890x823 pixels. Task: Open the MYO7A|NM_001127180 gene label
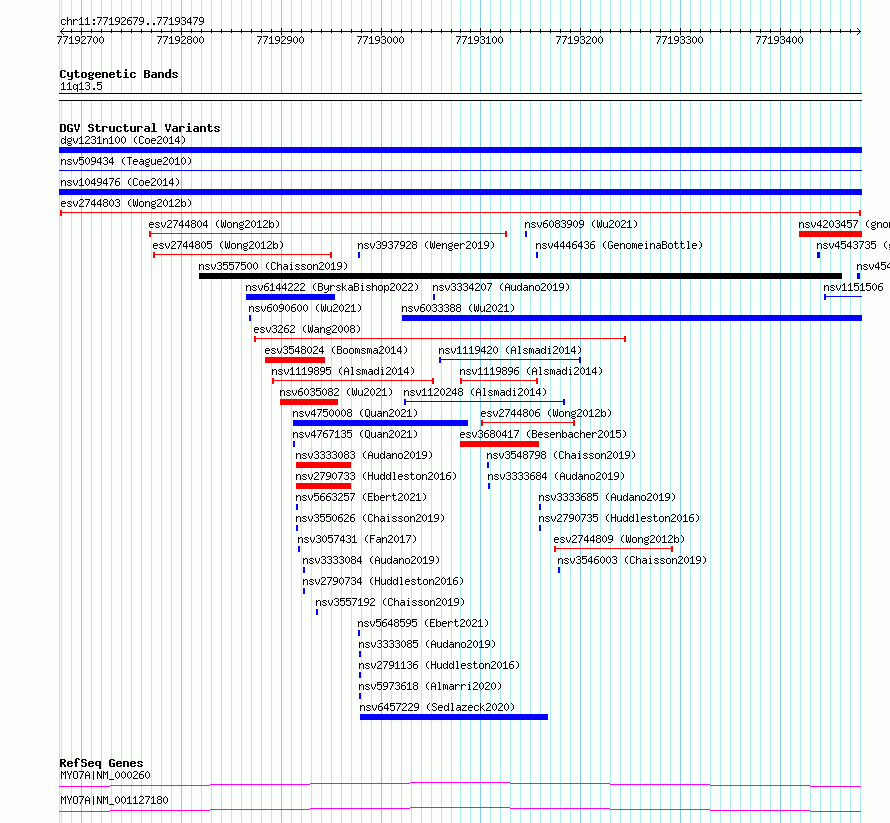click(114, 800)
